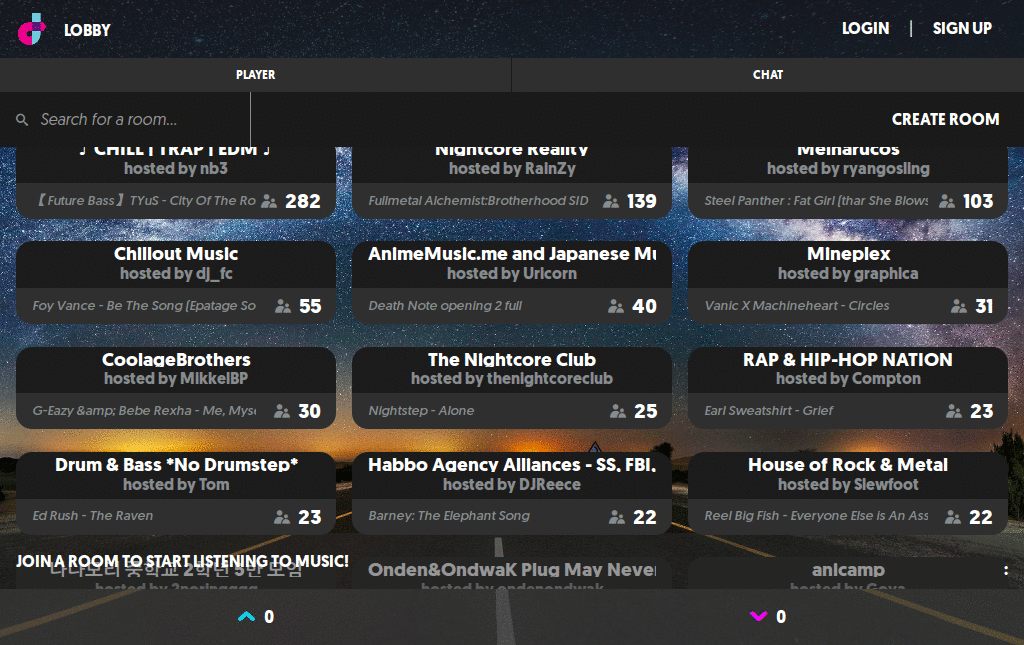Click the people icon in Chillout Music room

[282, 306]
